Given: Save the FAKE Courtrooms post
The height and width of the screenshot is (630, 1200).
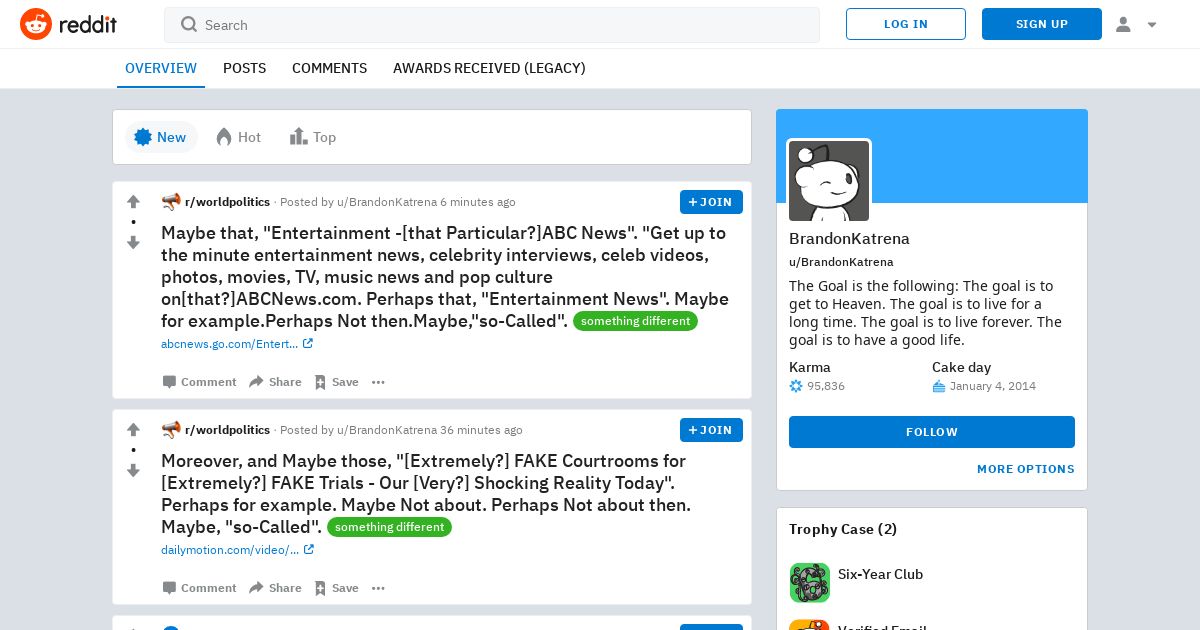Looking at the screenshot, I should click(336, 588).
